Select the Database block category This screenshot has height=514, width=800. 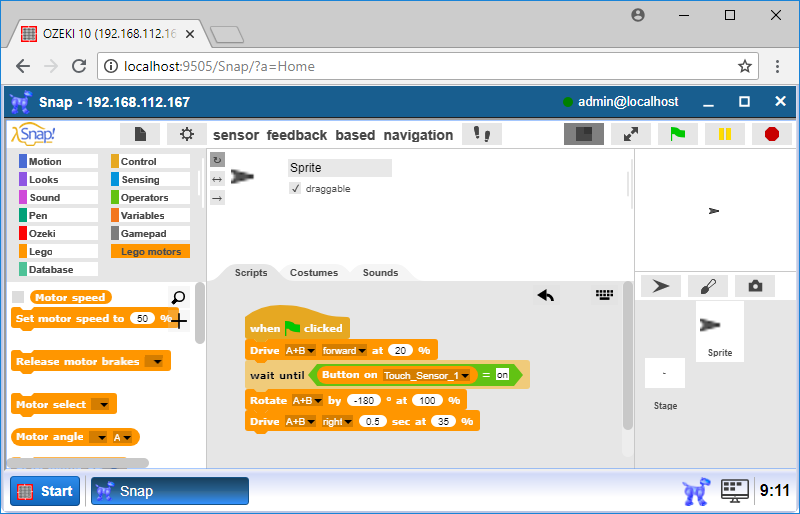click(58, 269)
